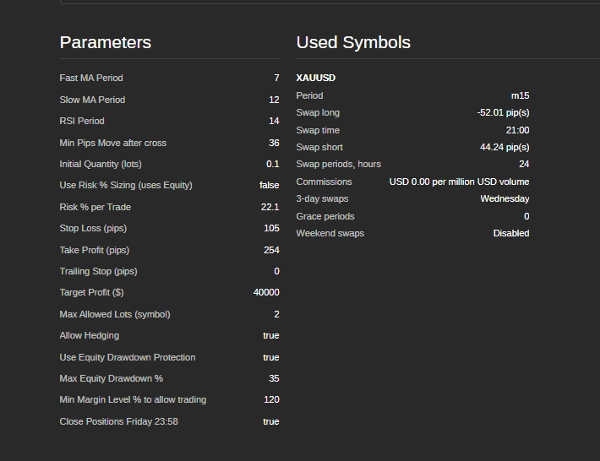Viewport: 600px width, 461px height.
Task: Click the 3-day swaps label
Action: click(322, 199)
